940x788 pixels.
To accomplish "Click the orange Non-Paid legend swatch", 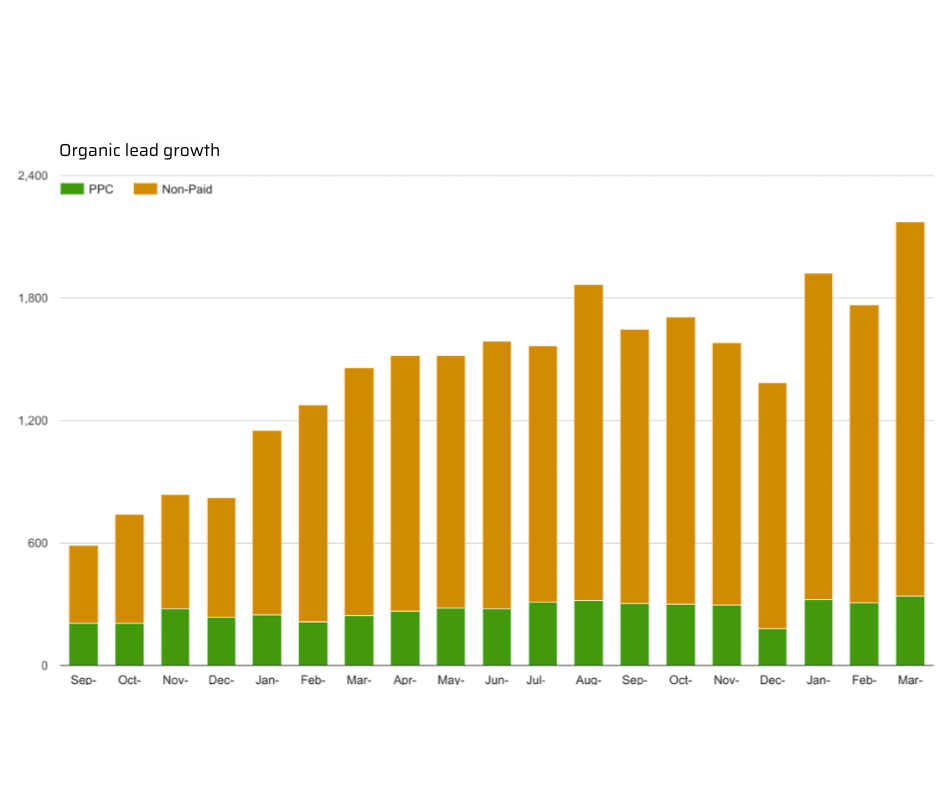I will (x=145, y=189).
